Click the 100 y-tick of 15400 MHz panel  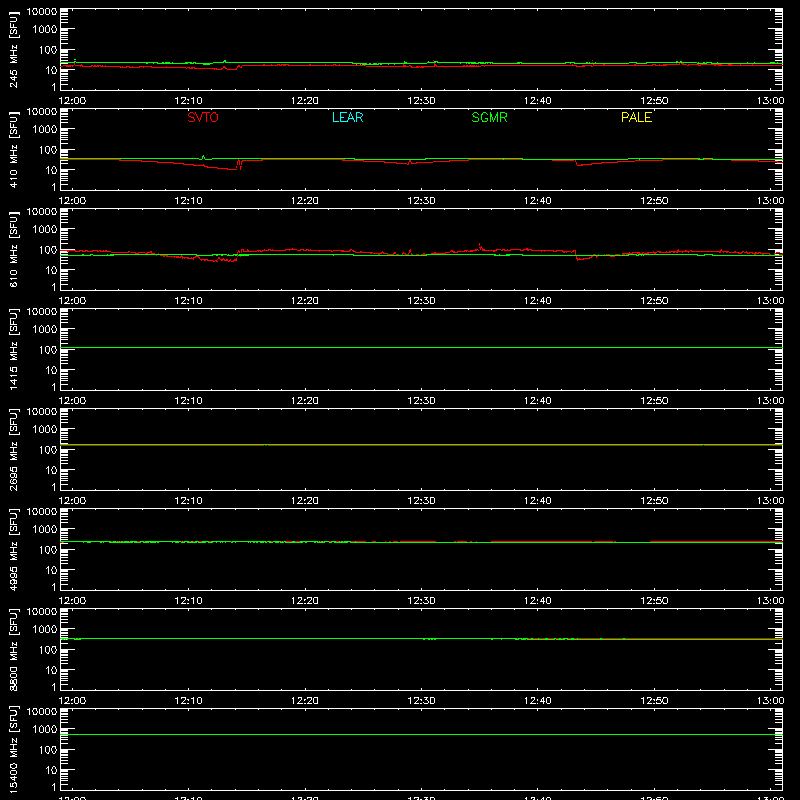pos(48,750)
